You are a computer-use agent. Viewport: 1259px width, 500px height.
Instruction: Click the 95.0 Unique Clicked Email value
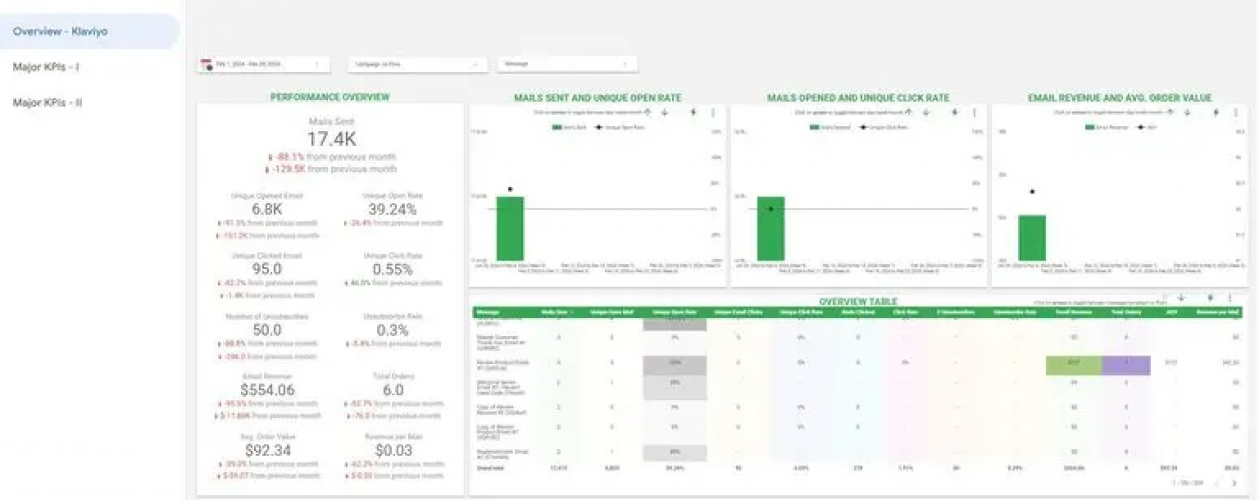266,270
